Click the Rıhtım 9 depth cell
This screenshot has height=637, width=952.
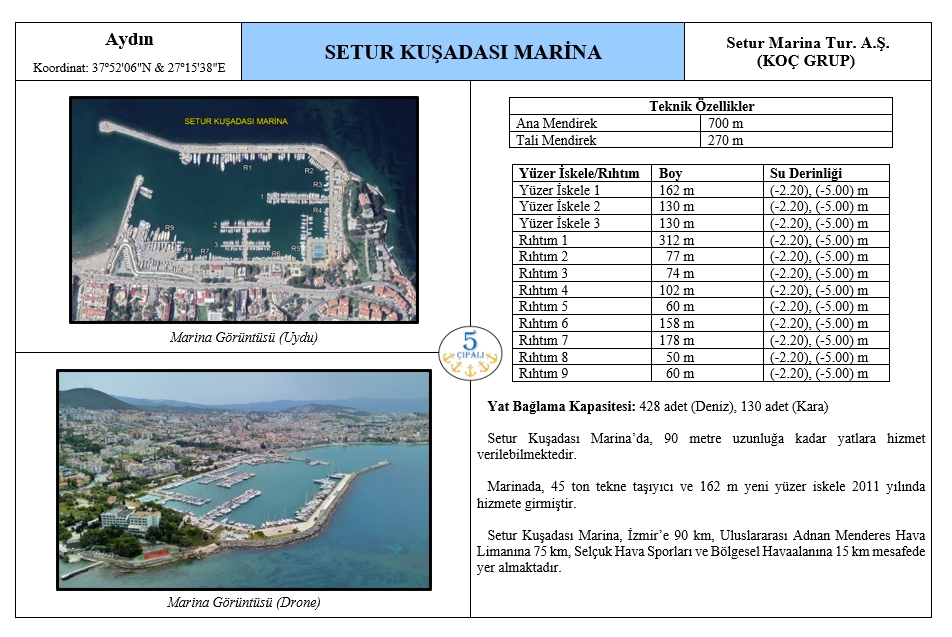tap(826, 373)
